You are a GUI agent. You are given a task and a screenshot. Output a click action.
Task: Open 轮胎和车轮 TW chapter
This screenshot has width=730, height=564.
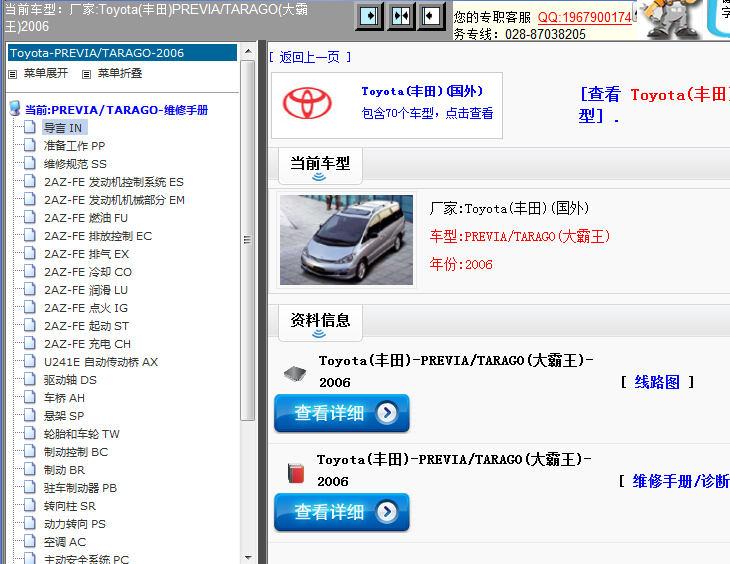pyautogui.click(x=81, y=434)
